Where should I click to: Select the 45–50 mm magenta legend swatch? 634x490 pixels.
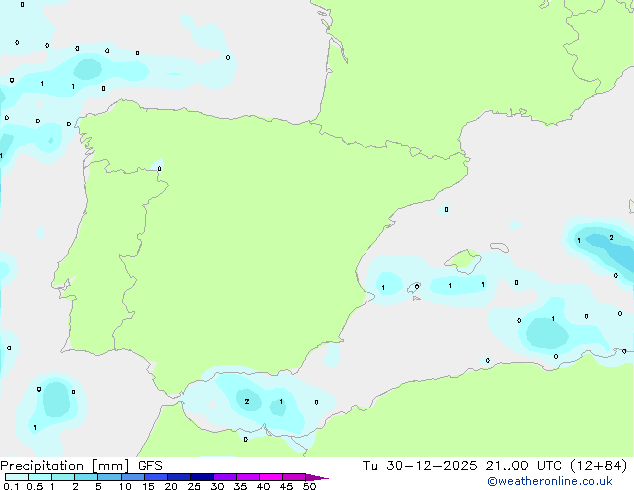(x=294, y=477)
